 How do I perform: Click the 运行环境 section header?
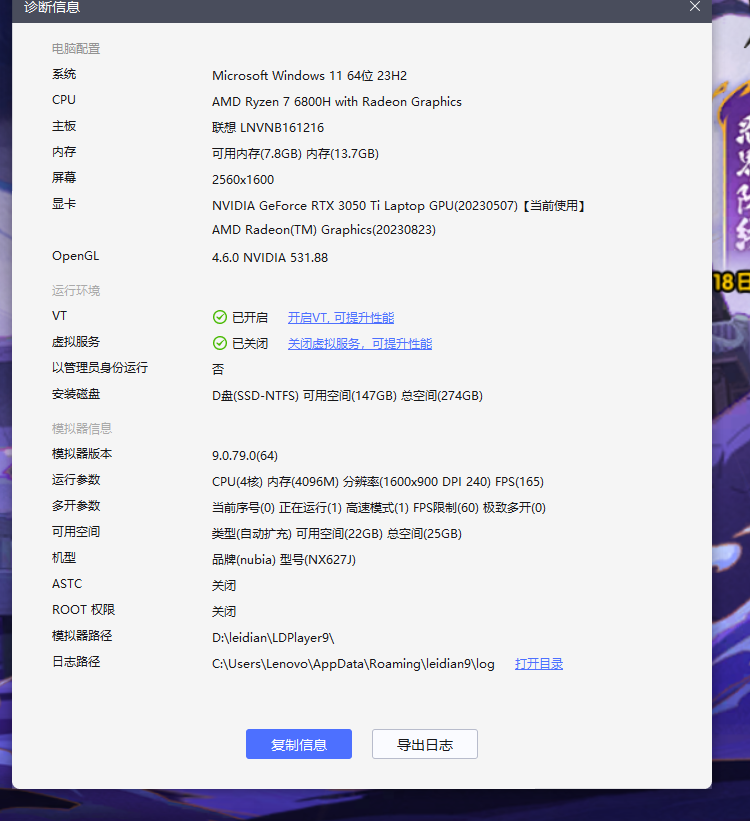[76, 290]
